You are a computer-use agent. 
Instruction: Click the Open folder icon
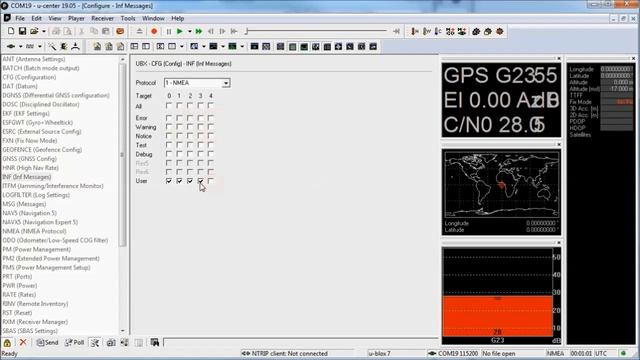coord(34,31)
